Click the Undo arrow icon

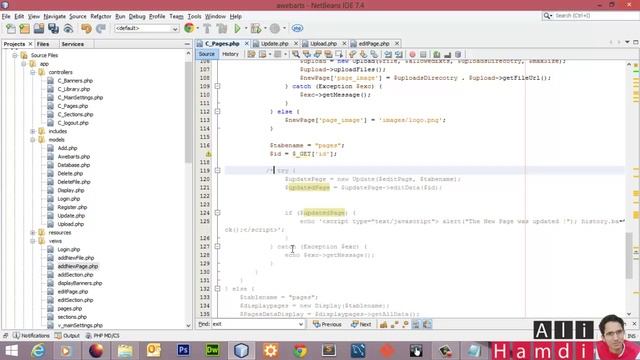[x=86, y=29]
